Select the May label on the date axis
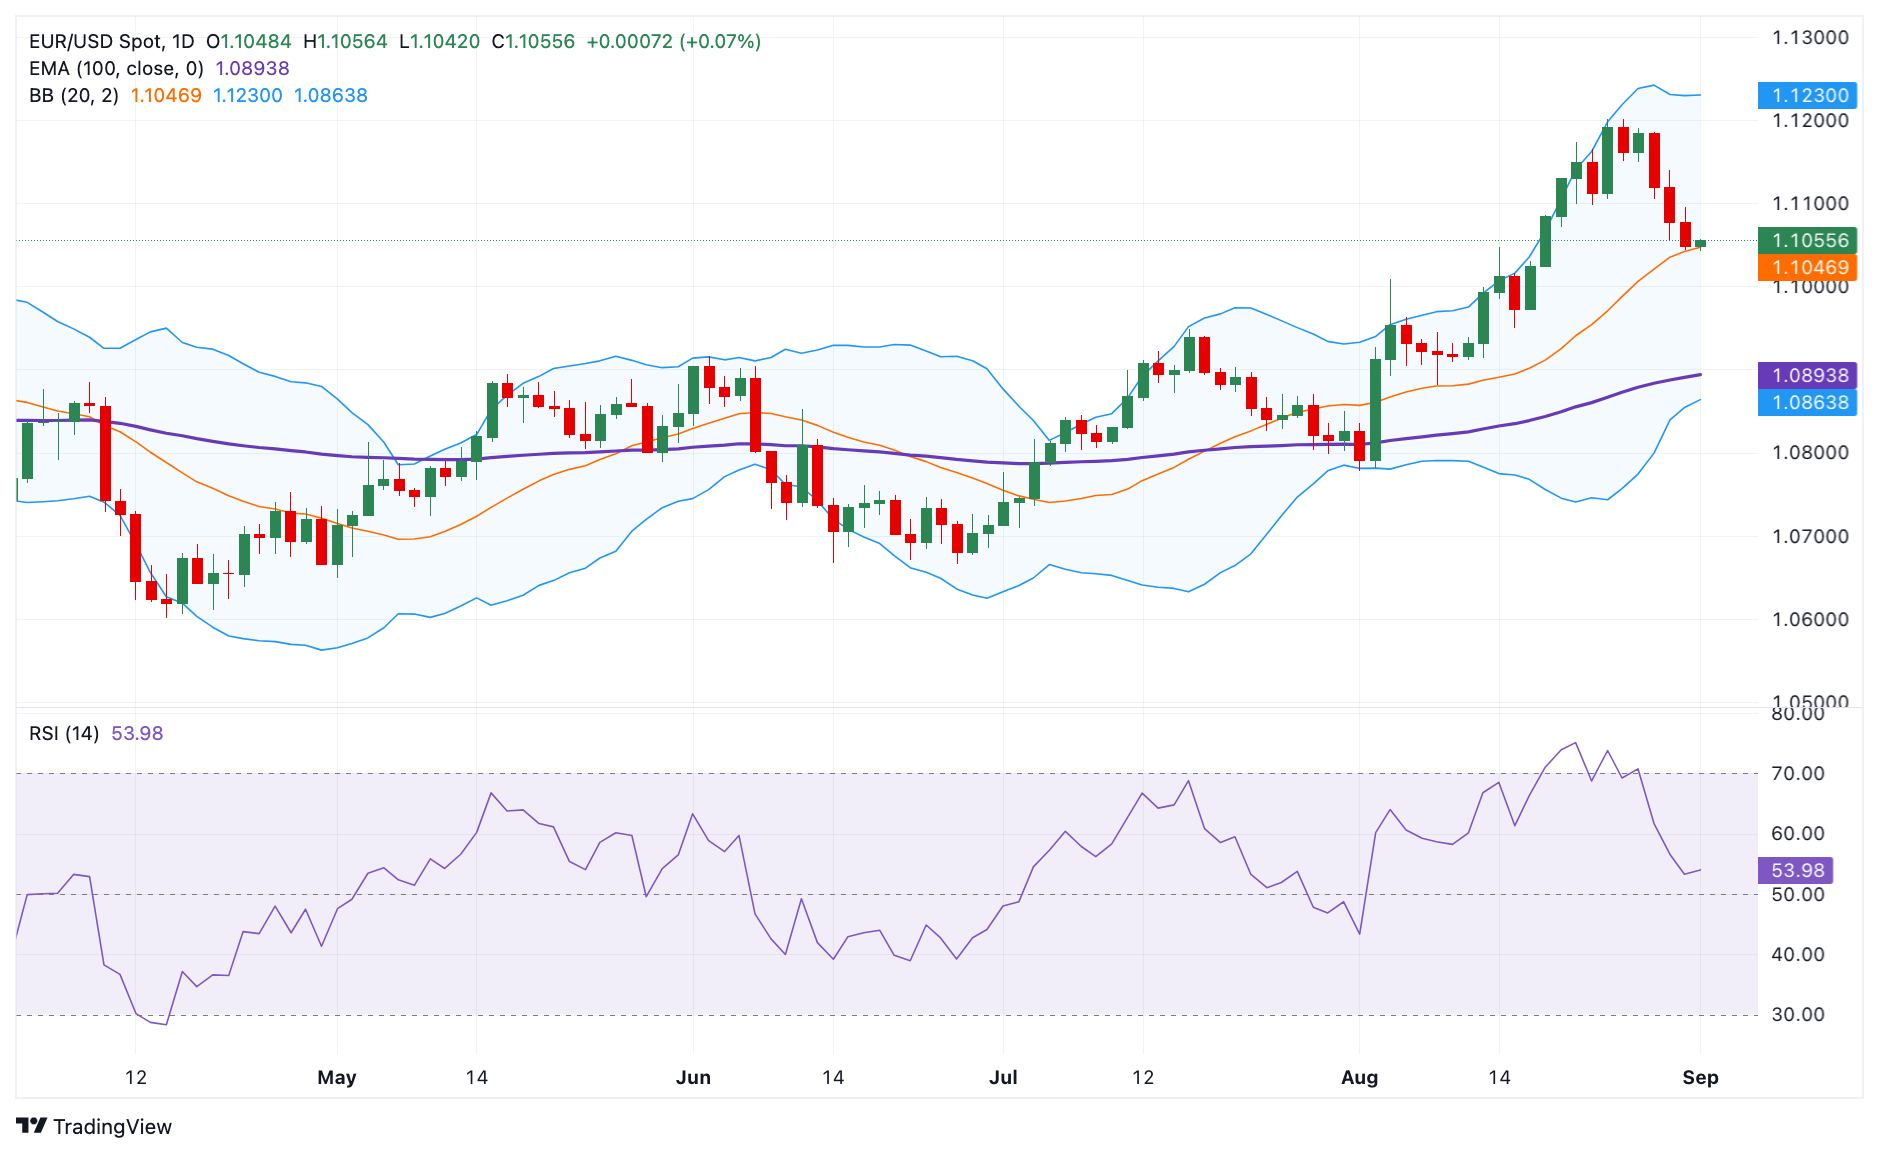 point(336,1078)
